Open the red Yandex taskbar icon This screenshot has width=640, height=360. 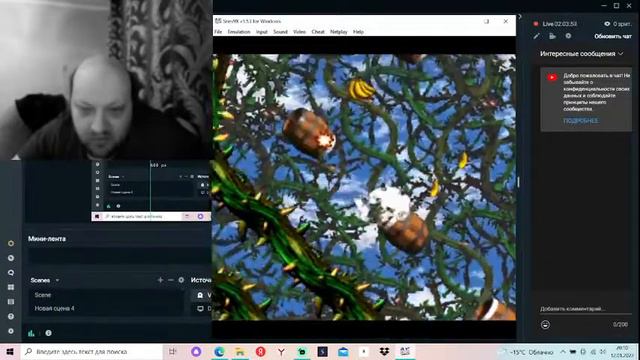[x=260, y=351]
